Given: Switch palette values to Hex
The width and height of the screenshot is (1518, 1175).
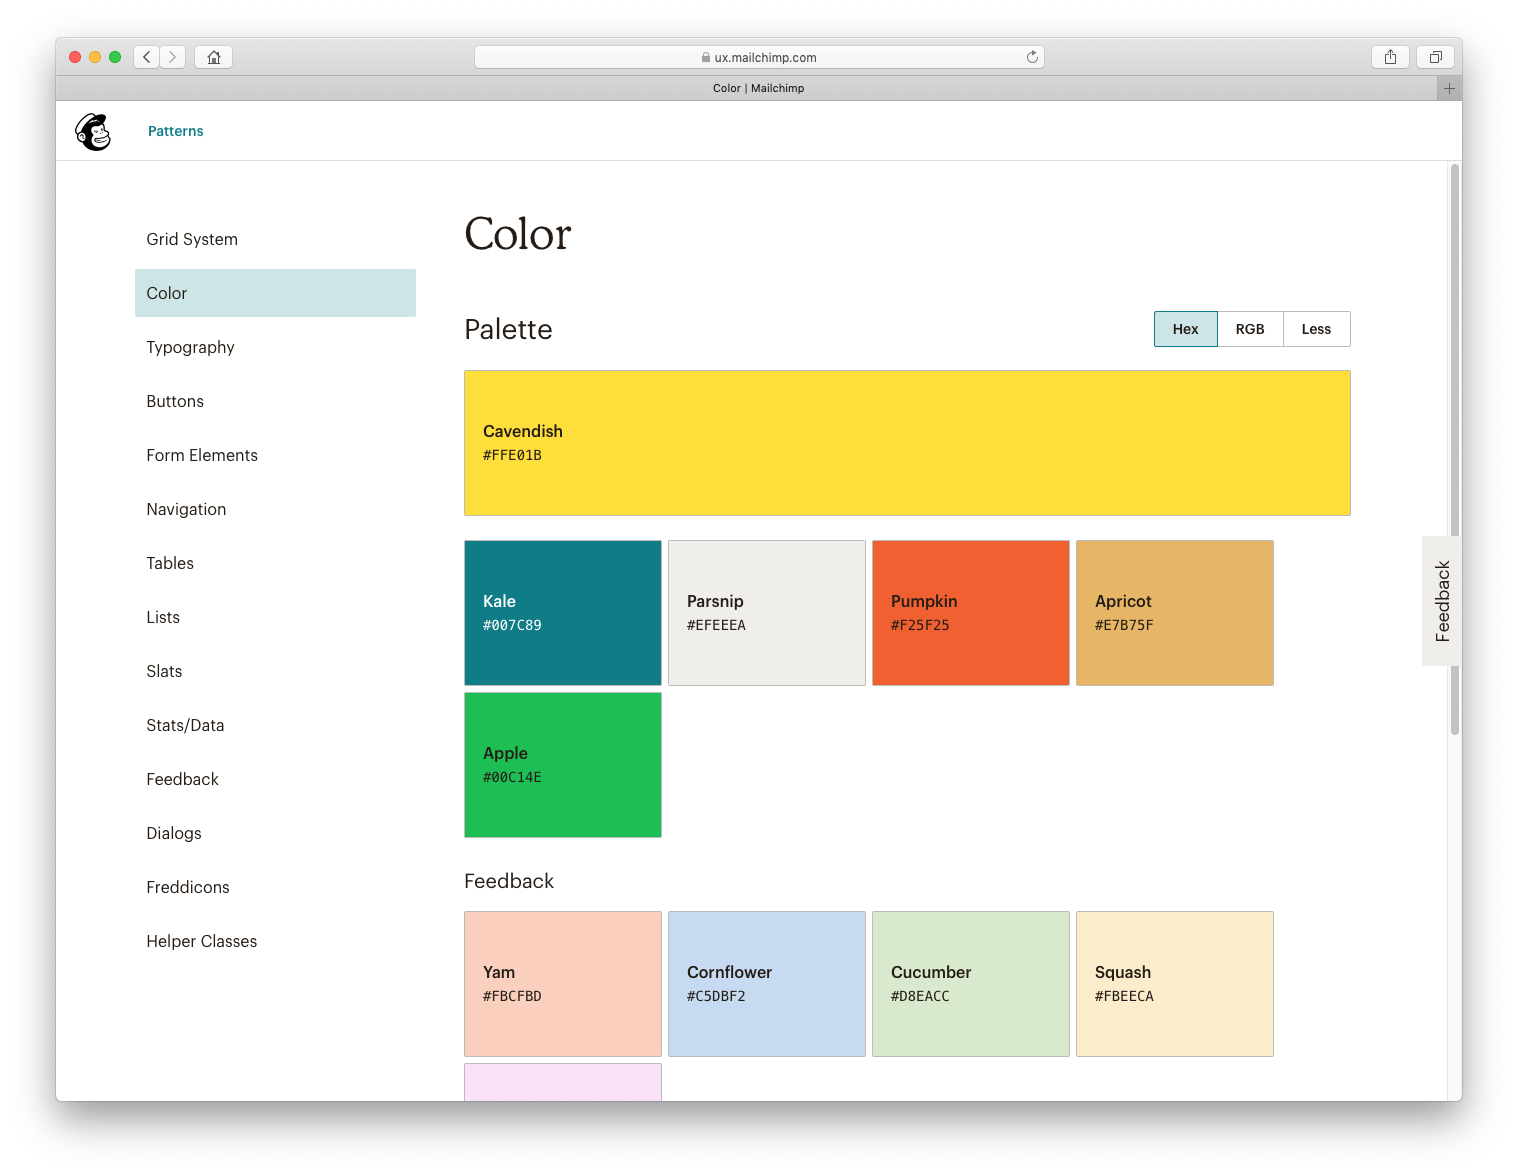Looking at the screenshot, I should pos(1186,329).
